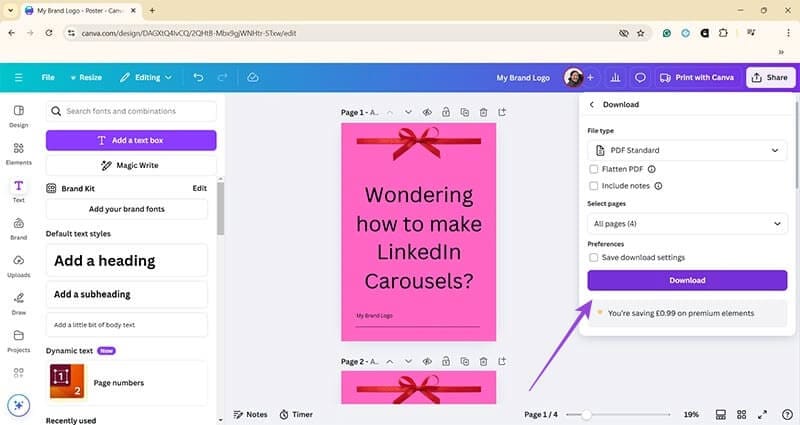The height and width of the screenshot is (425, 800).
Task: Open the Draw sidebar tool
Action: [x=18, y=304]
